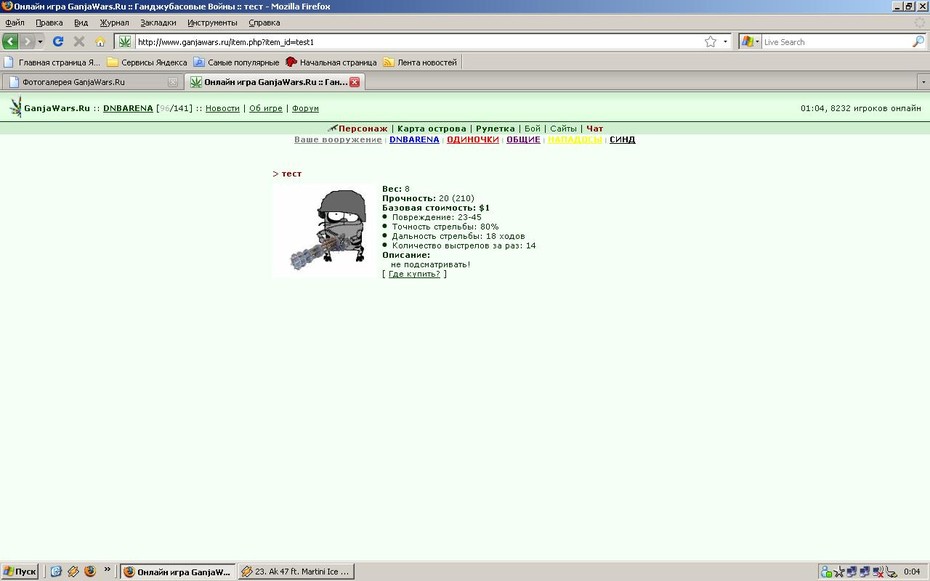
Task: Switch to the Firefox Онлайн игра taskbar button
Action: [x=178, y=572]
